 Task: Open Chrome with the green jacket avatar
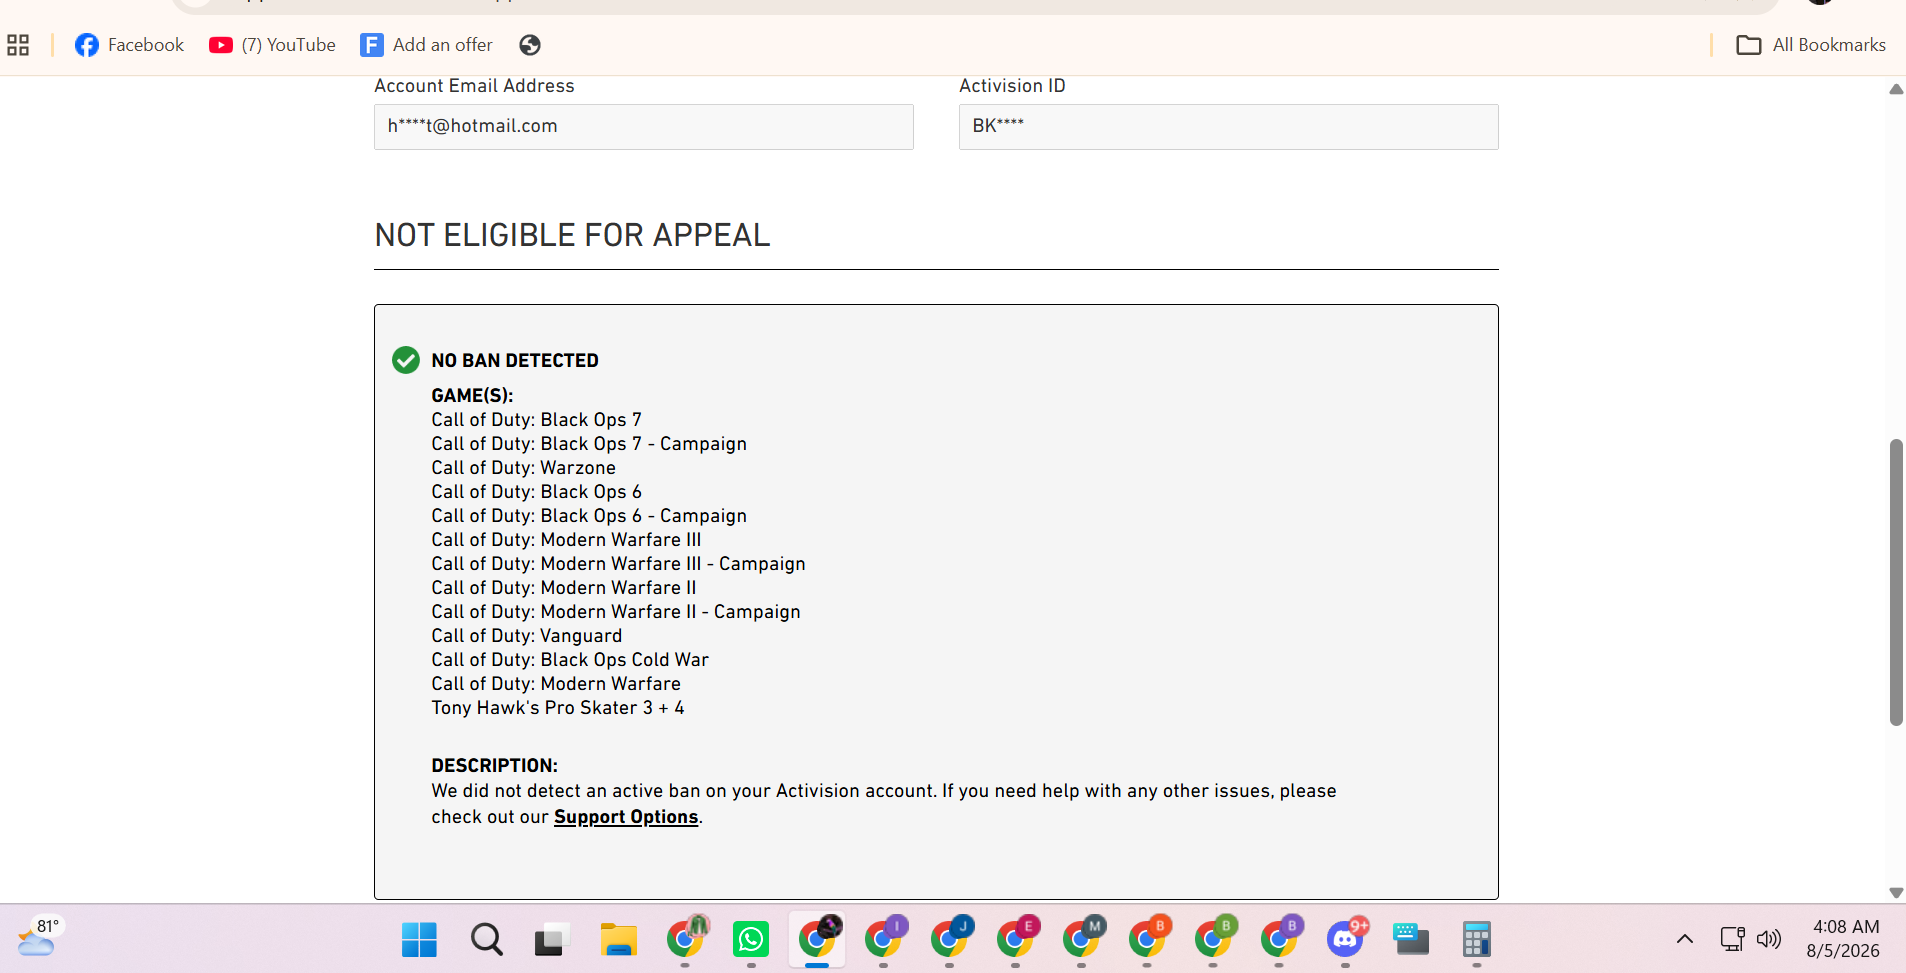pyautogui.click(x=686, y=938)
